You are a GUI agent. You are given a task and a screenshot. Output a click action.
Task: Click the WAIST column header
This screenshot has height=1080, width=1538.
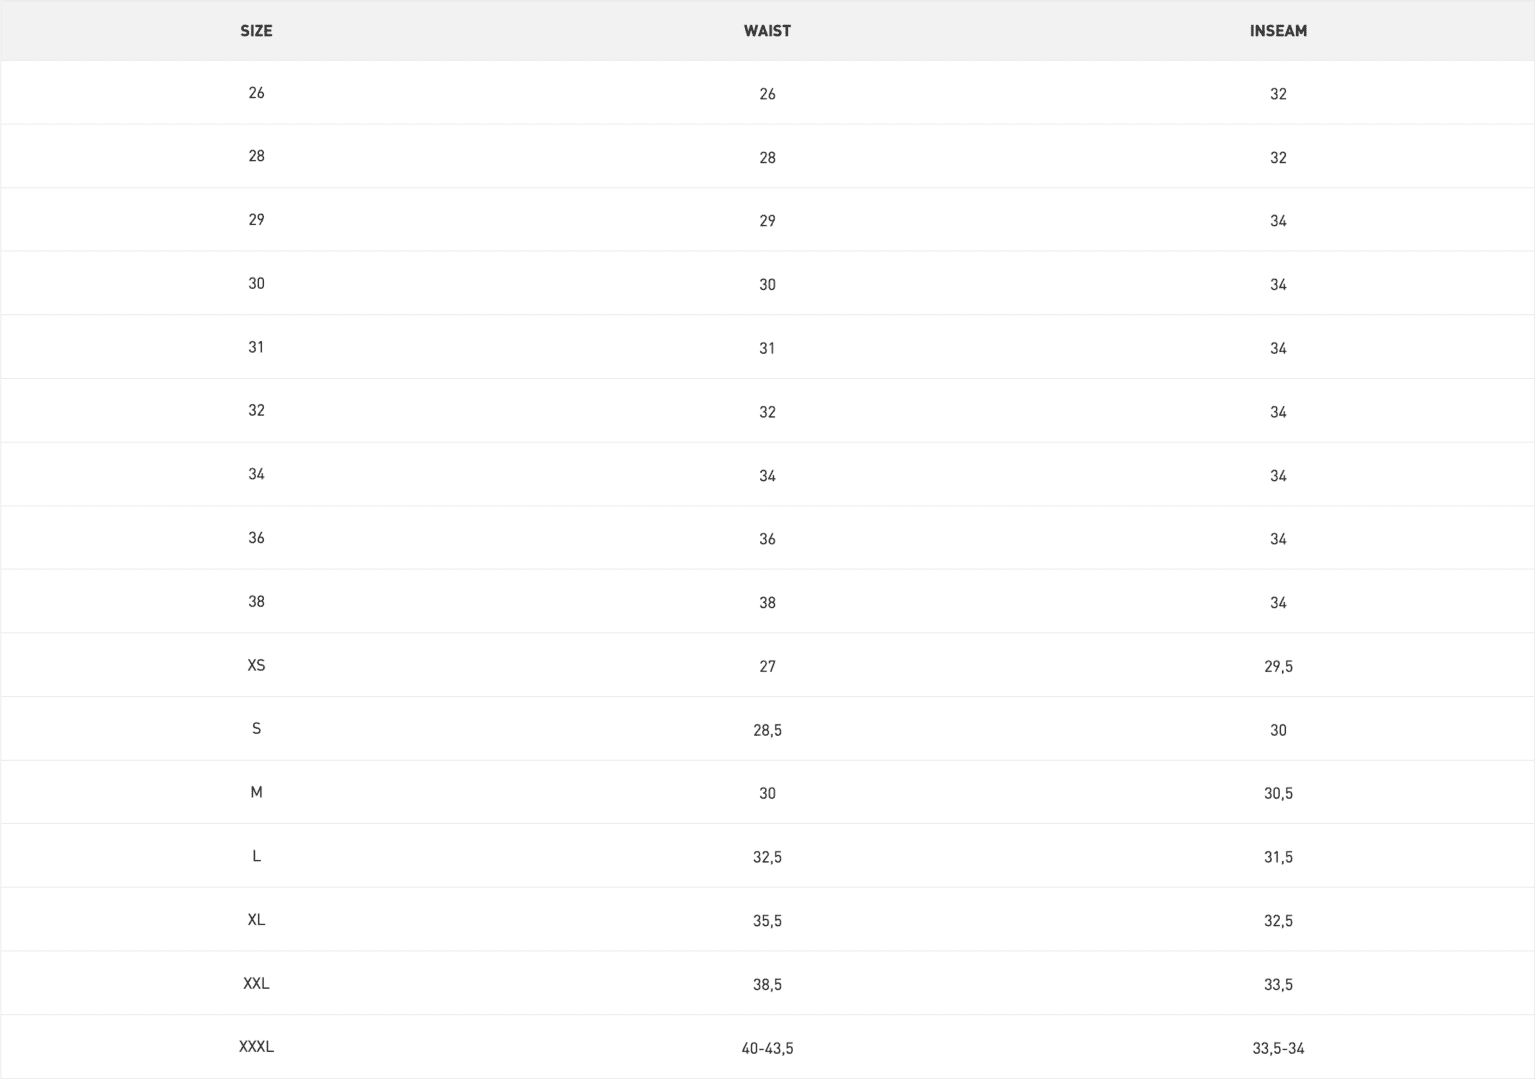point(767,31)
